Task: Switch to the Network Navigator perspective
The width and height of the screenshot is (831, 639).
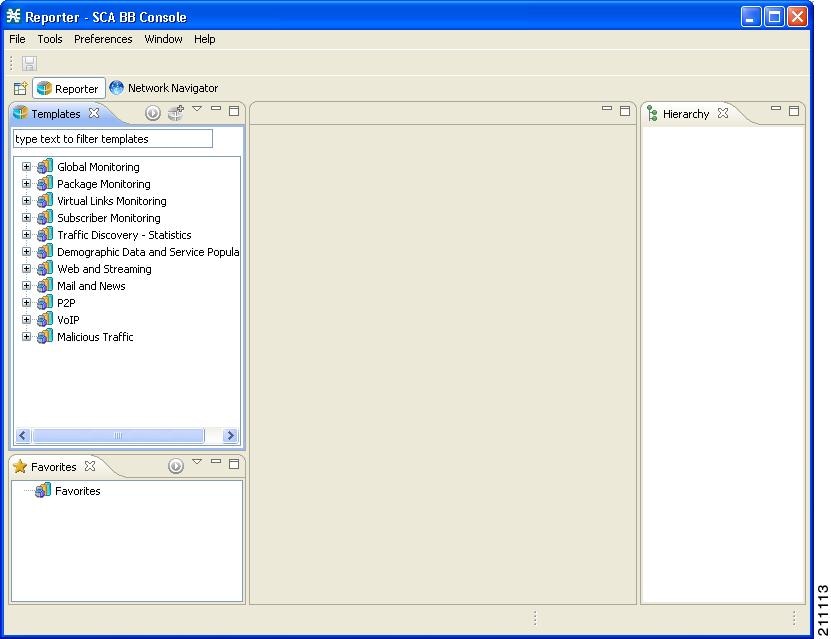Action: (164, 88)
